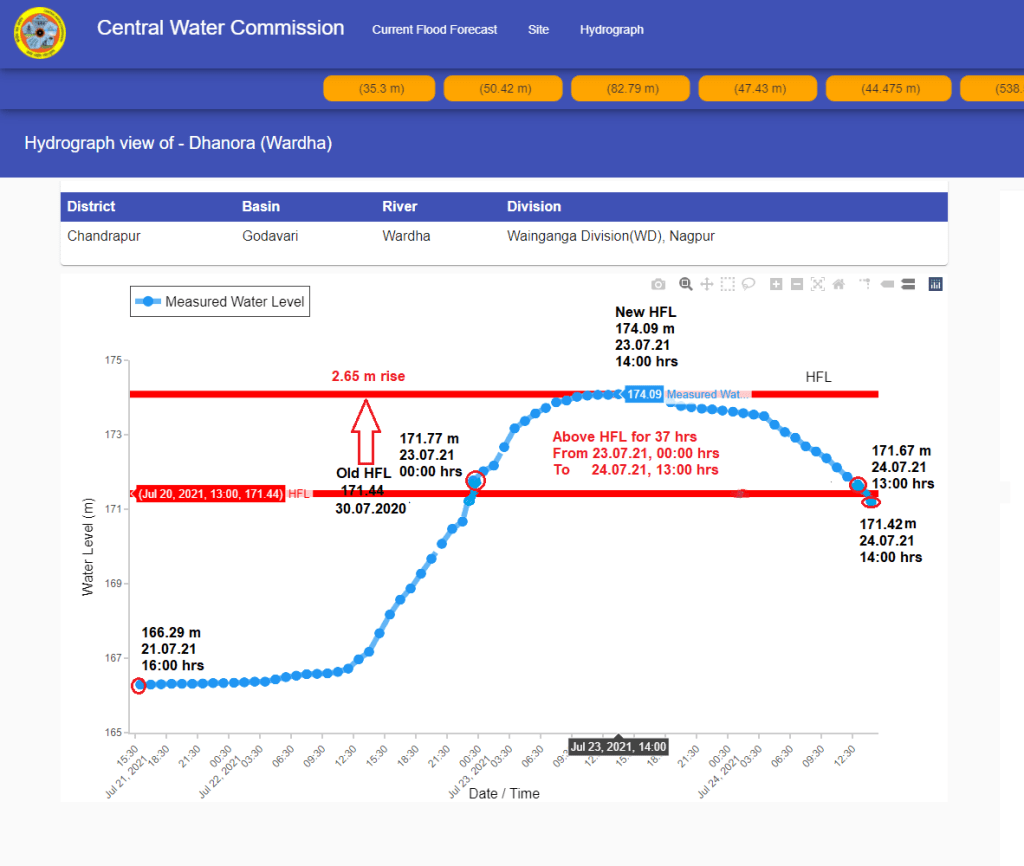This screenshot has height=866, width=1024.
Task: Select the Zoom tool in chart toolbar
Action: (x=686, y=284)
